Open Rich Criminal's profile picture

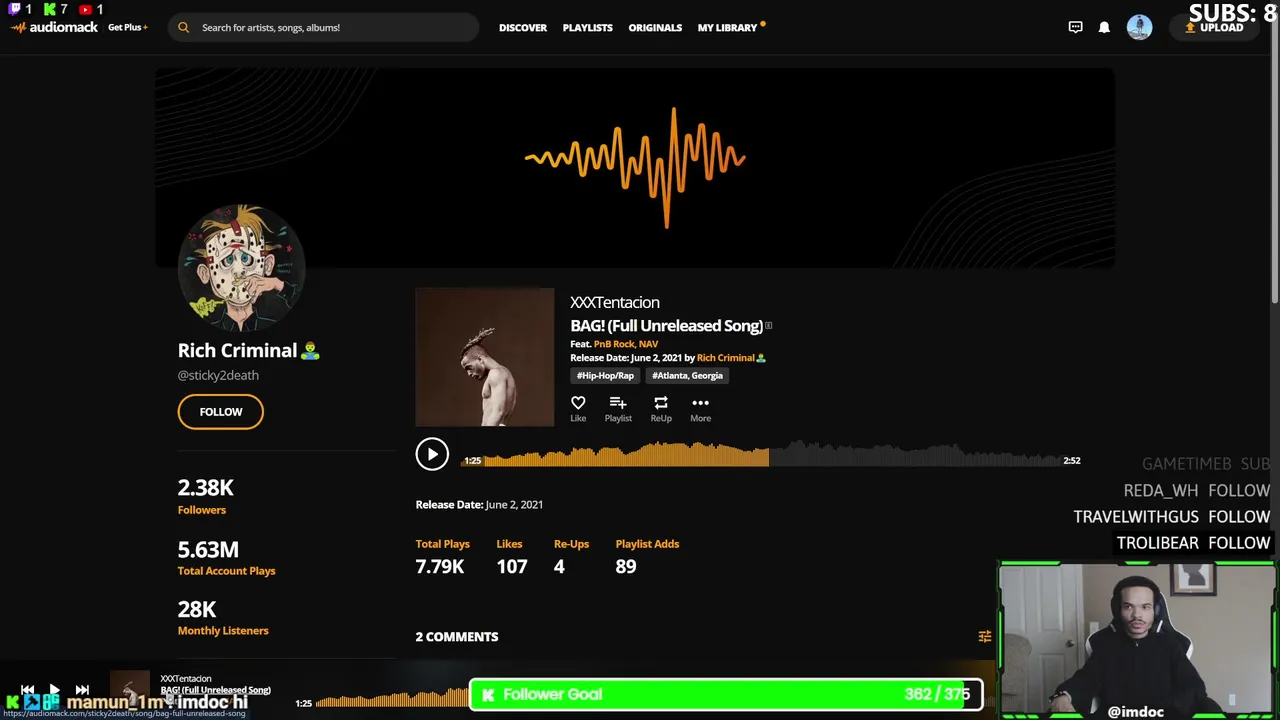(x=241, y=268)
